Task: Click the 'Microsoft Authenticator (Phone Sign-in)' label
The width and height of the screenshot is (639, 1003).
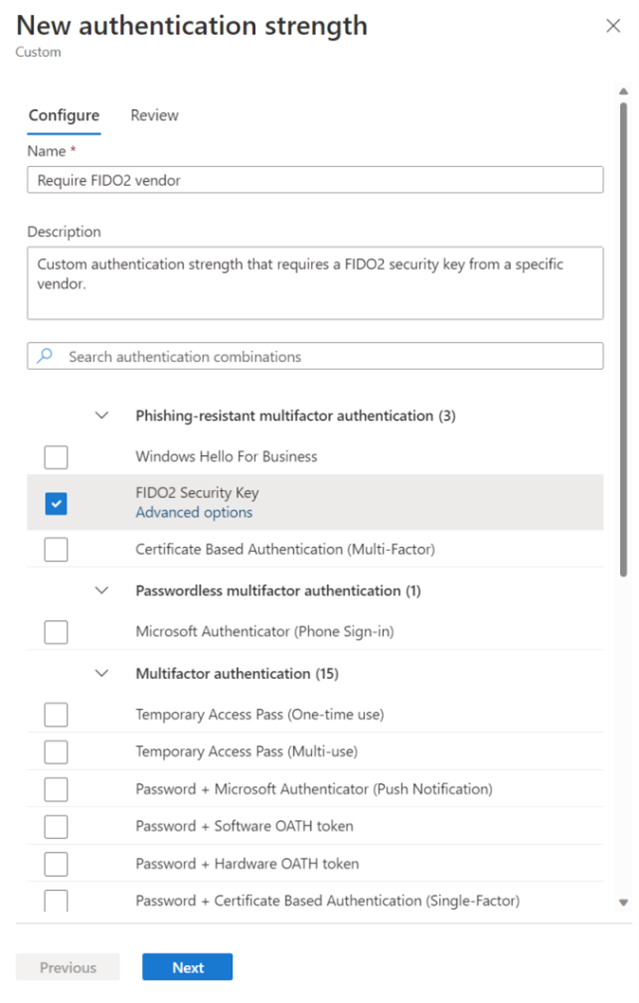Action: [265, 632]
